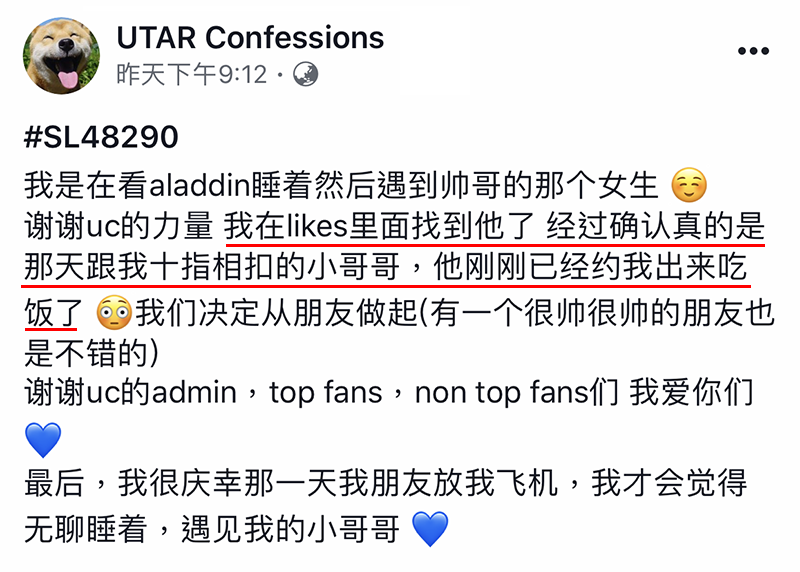Click the word admin in the post
800x572 pixels.
click(194, 393)
